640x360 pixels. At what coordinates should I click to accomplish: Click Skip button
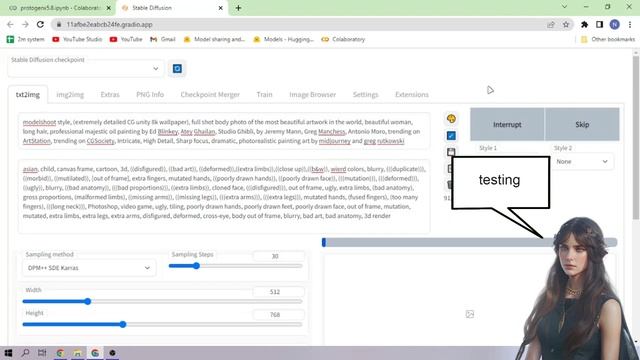[x=582, y=124]
